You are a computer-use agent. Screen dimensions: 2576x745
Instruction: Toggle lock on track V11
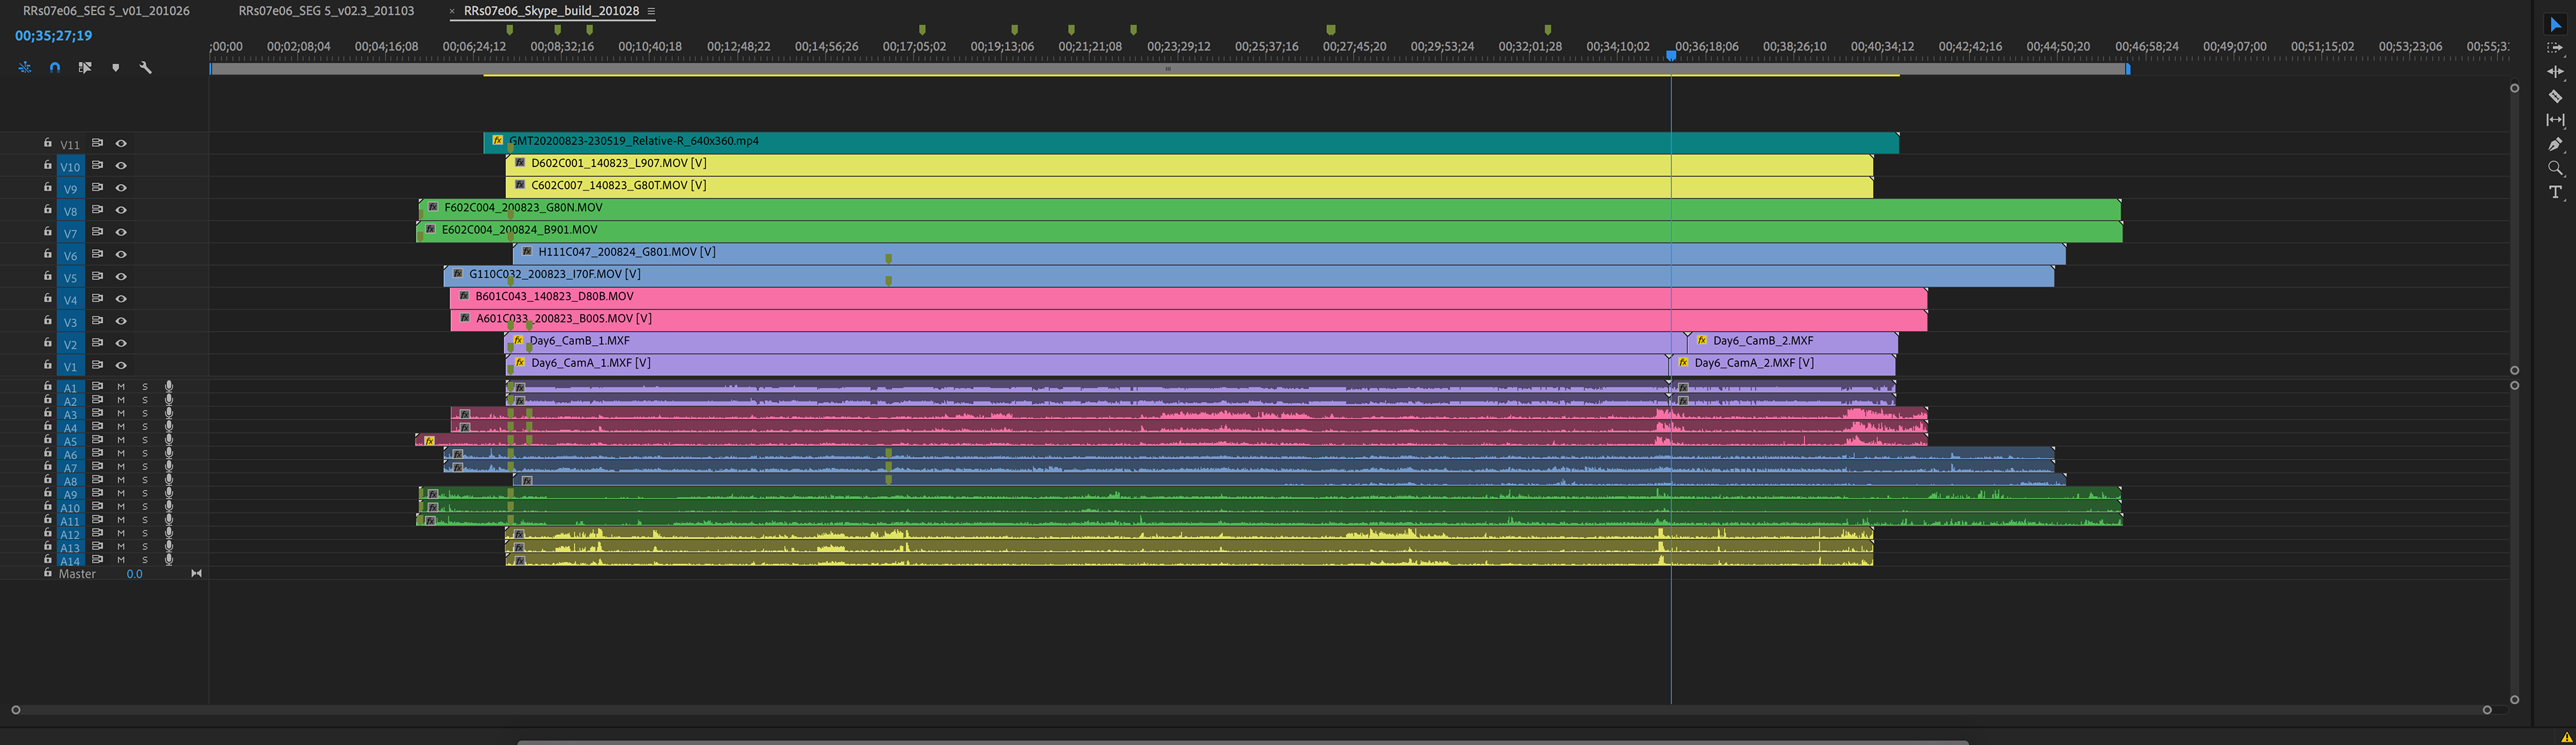coord(47,143)
